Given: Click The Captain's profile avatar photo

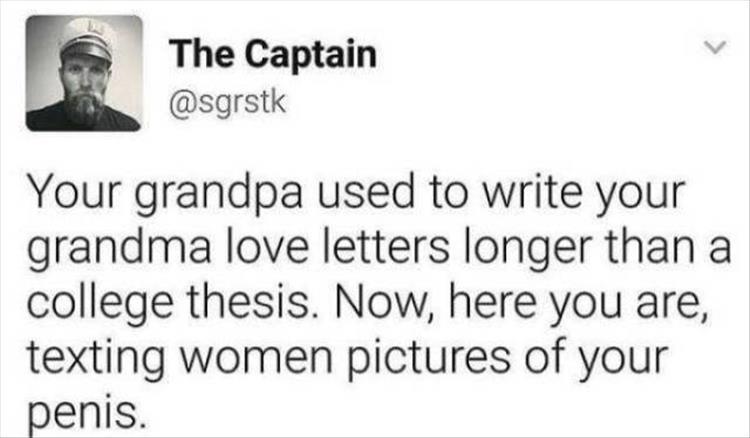Looking at the screenshot, I should (x=84, y=73).
